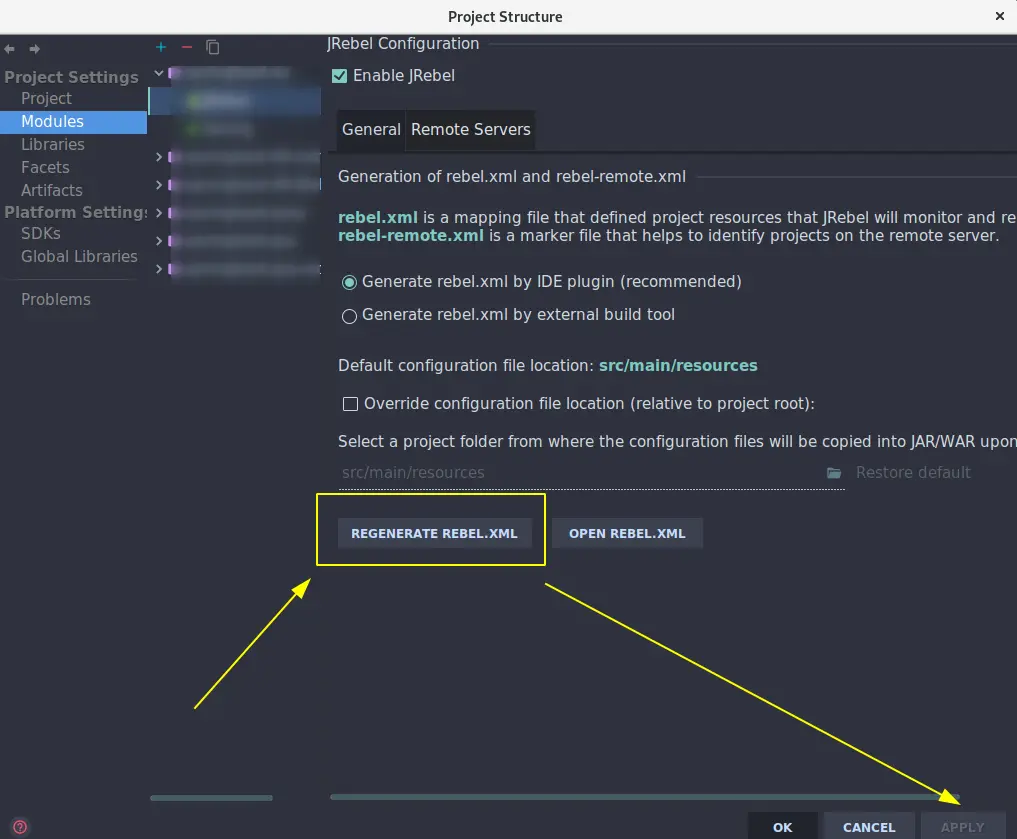Click Restore default link
The height and width of the screenshot is (839, 1017).
point(913,473)
